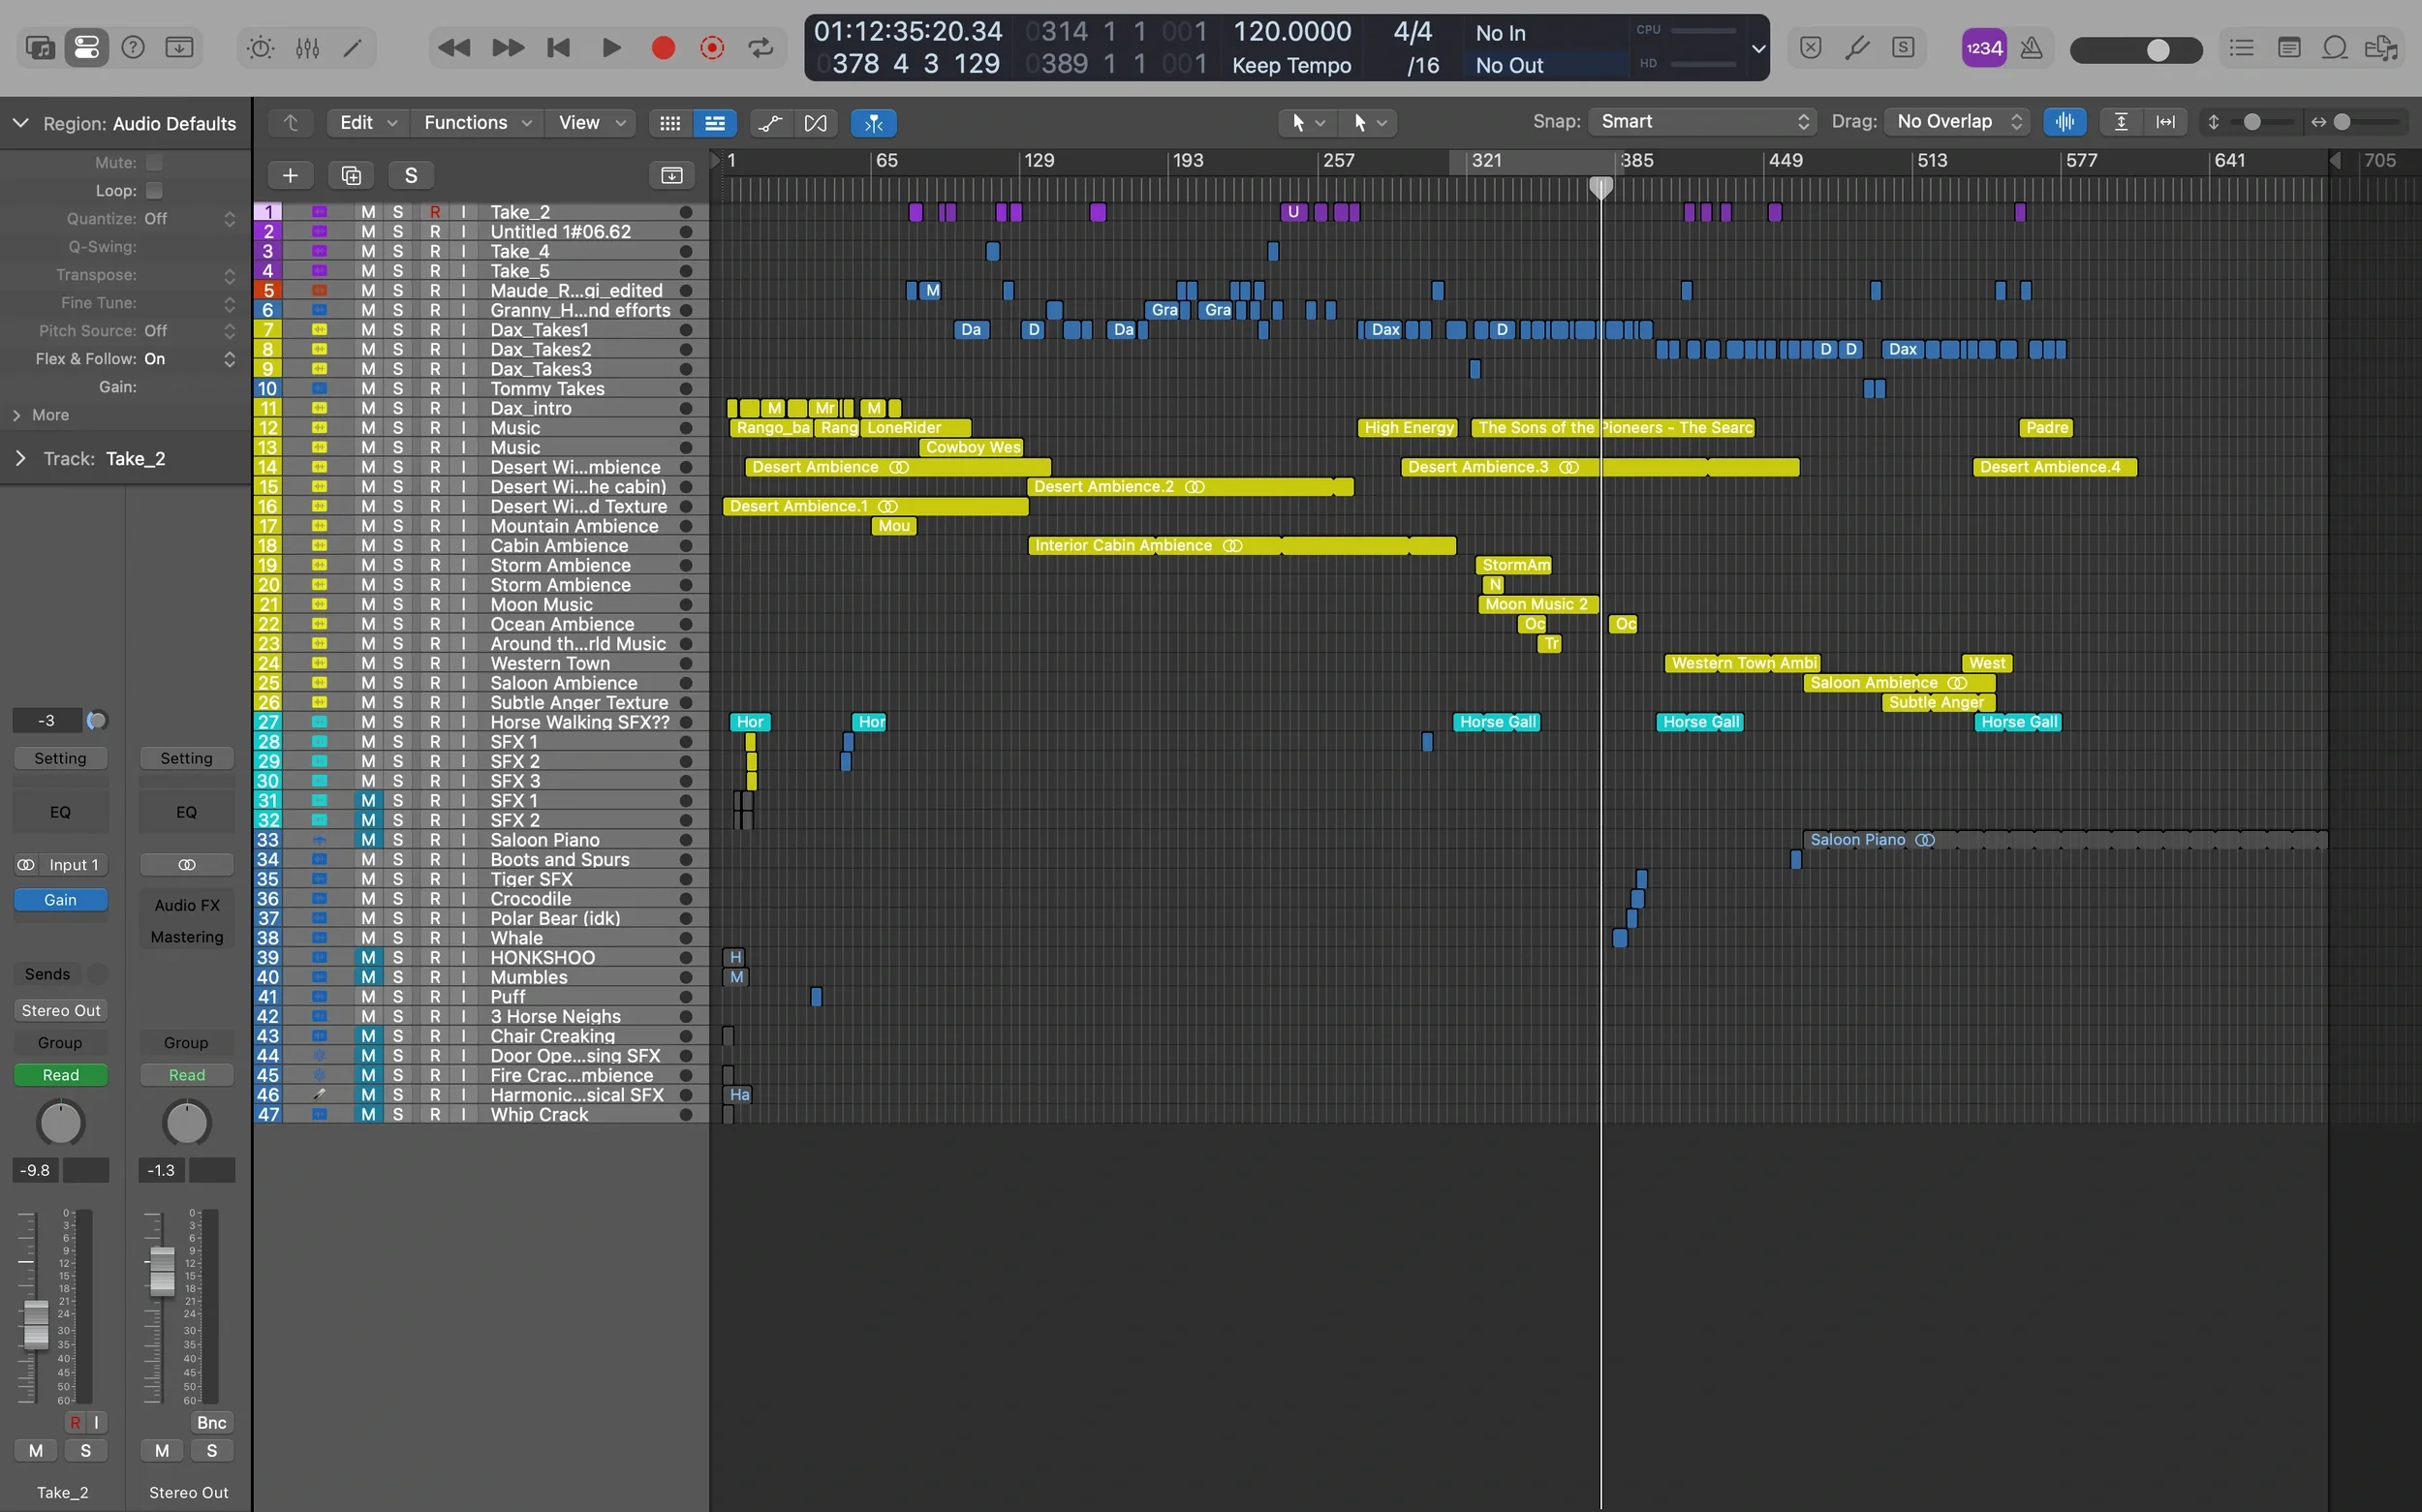Mute the Saloon Piano track

pos(368,840)
